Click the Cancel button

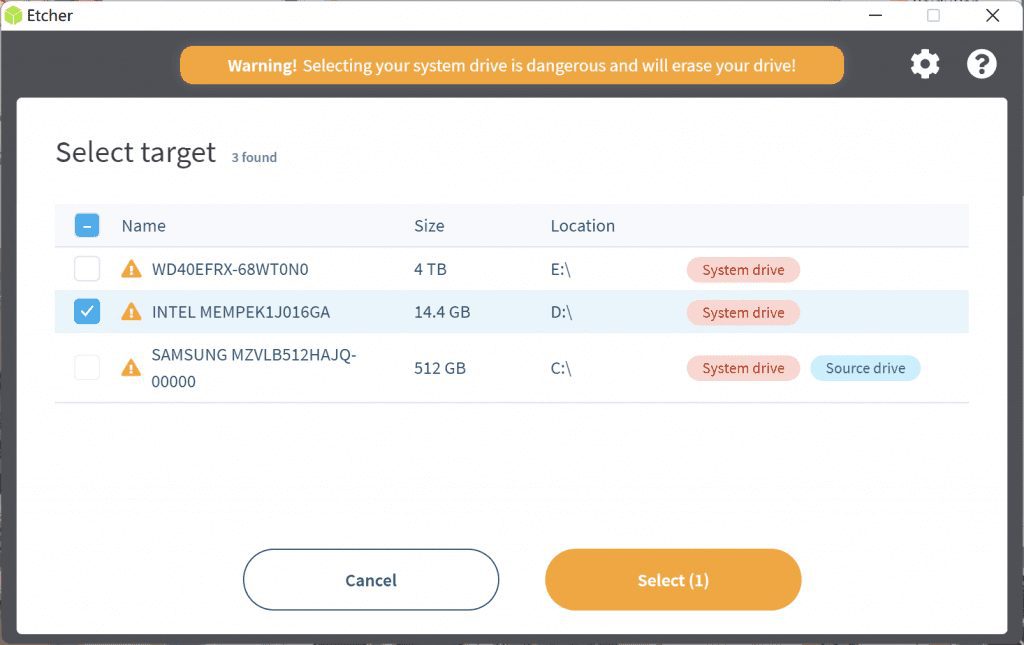371,580
